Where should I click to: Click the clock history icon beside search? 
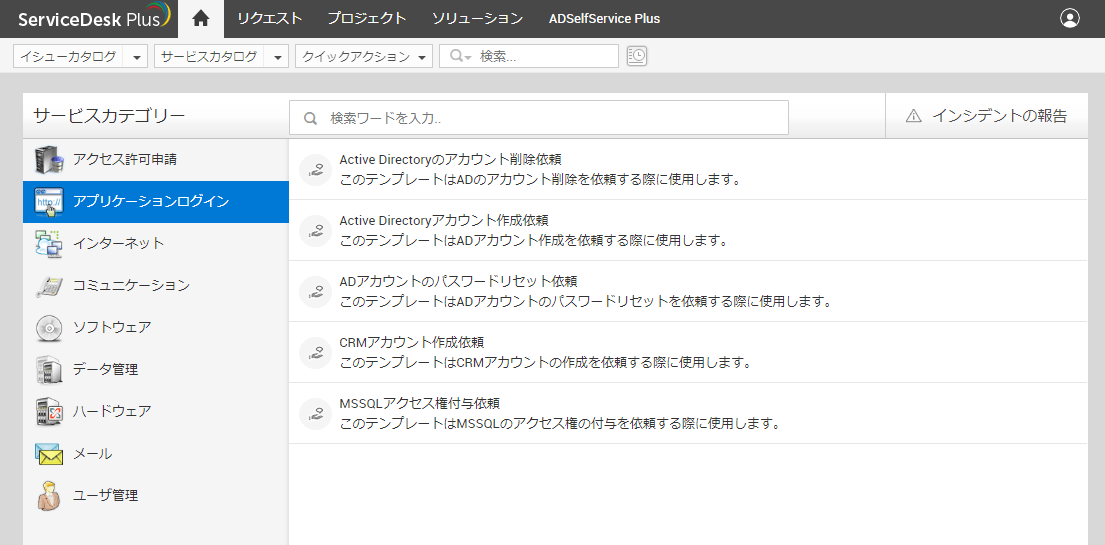(637, 56)
